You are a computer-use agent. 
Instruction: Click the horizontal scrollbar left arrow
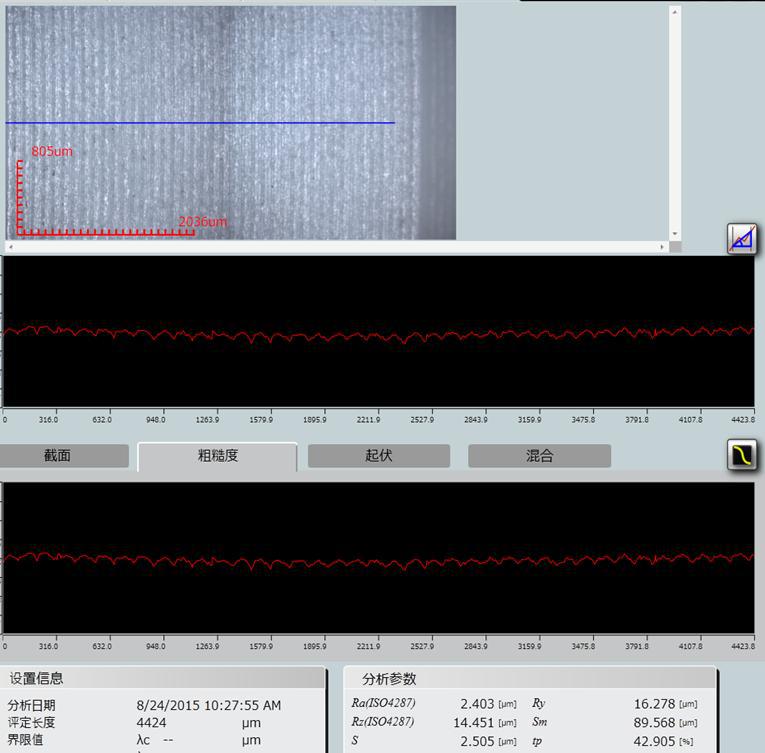pos(10,246)
